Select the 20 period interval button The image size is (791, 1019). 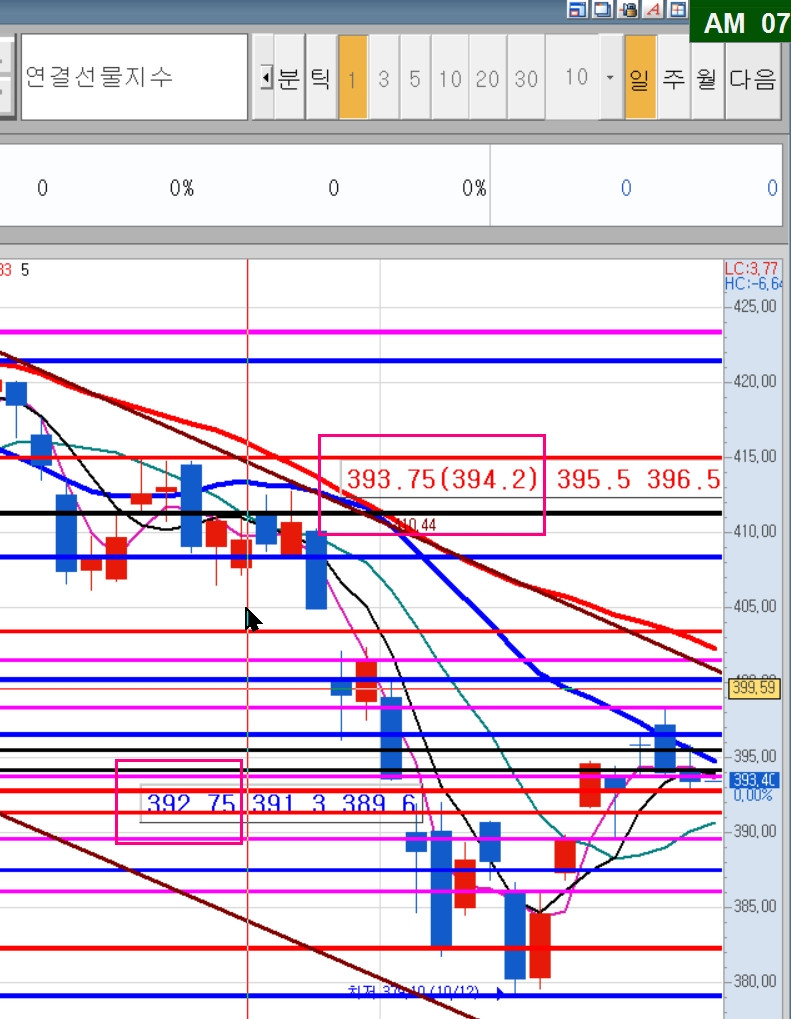coord(487,77)
